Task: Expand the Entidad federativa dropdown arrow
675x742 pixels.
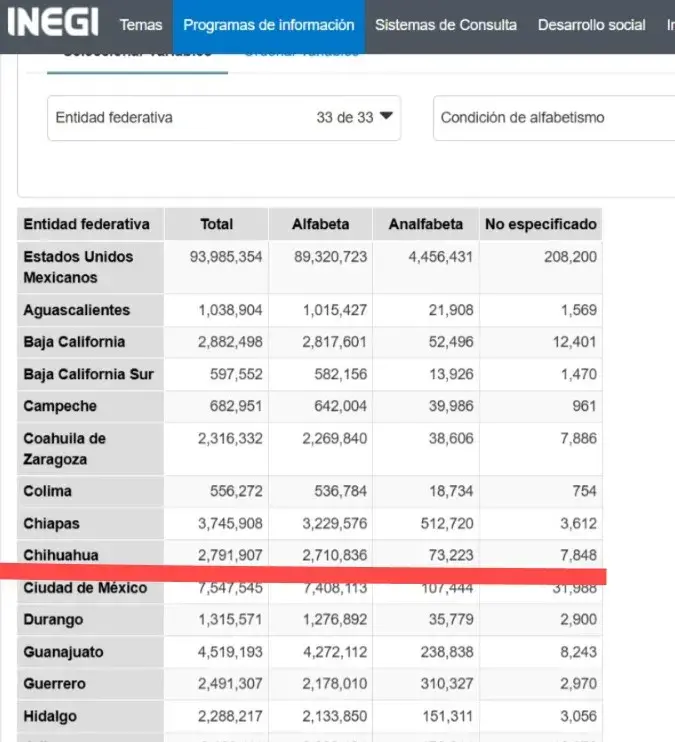Action: 387,117
